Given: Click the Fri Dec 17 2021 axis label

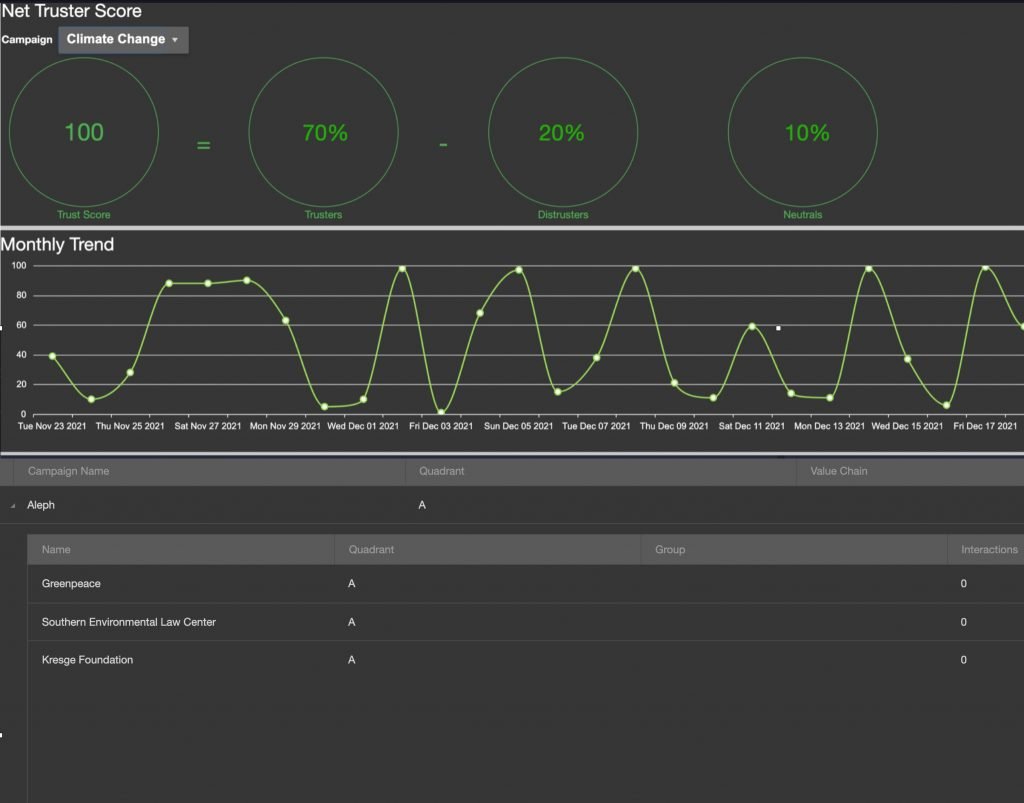Looking at the screenshot, I should [x=985, y=426].
